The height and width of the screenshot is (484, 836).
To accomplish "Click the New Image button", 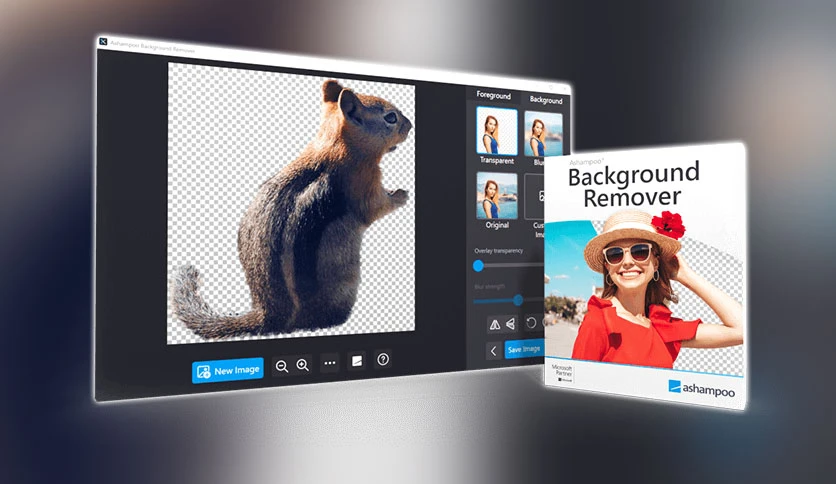I will pos(228,370).
